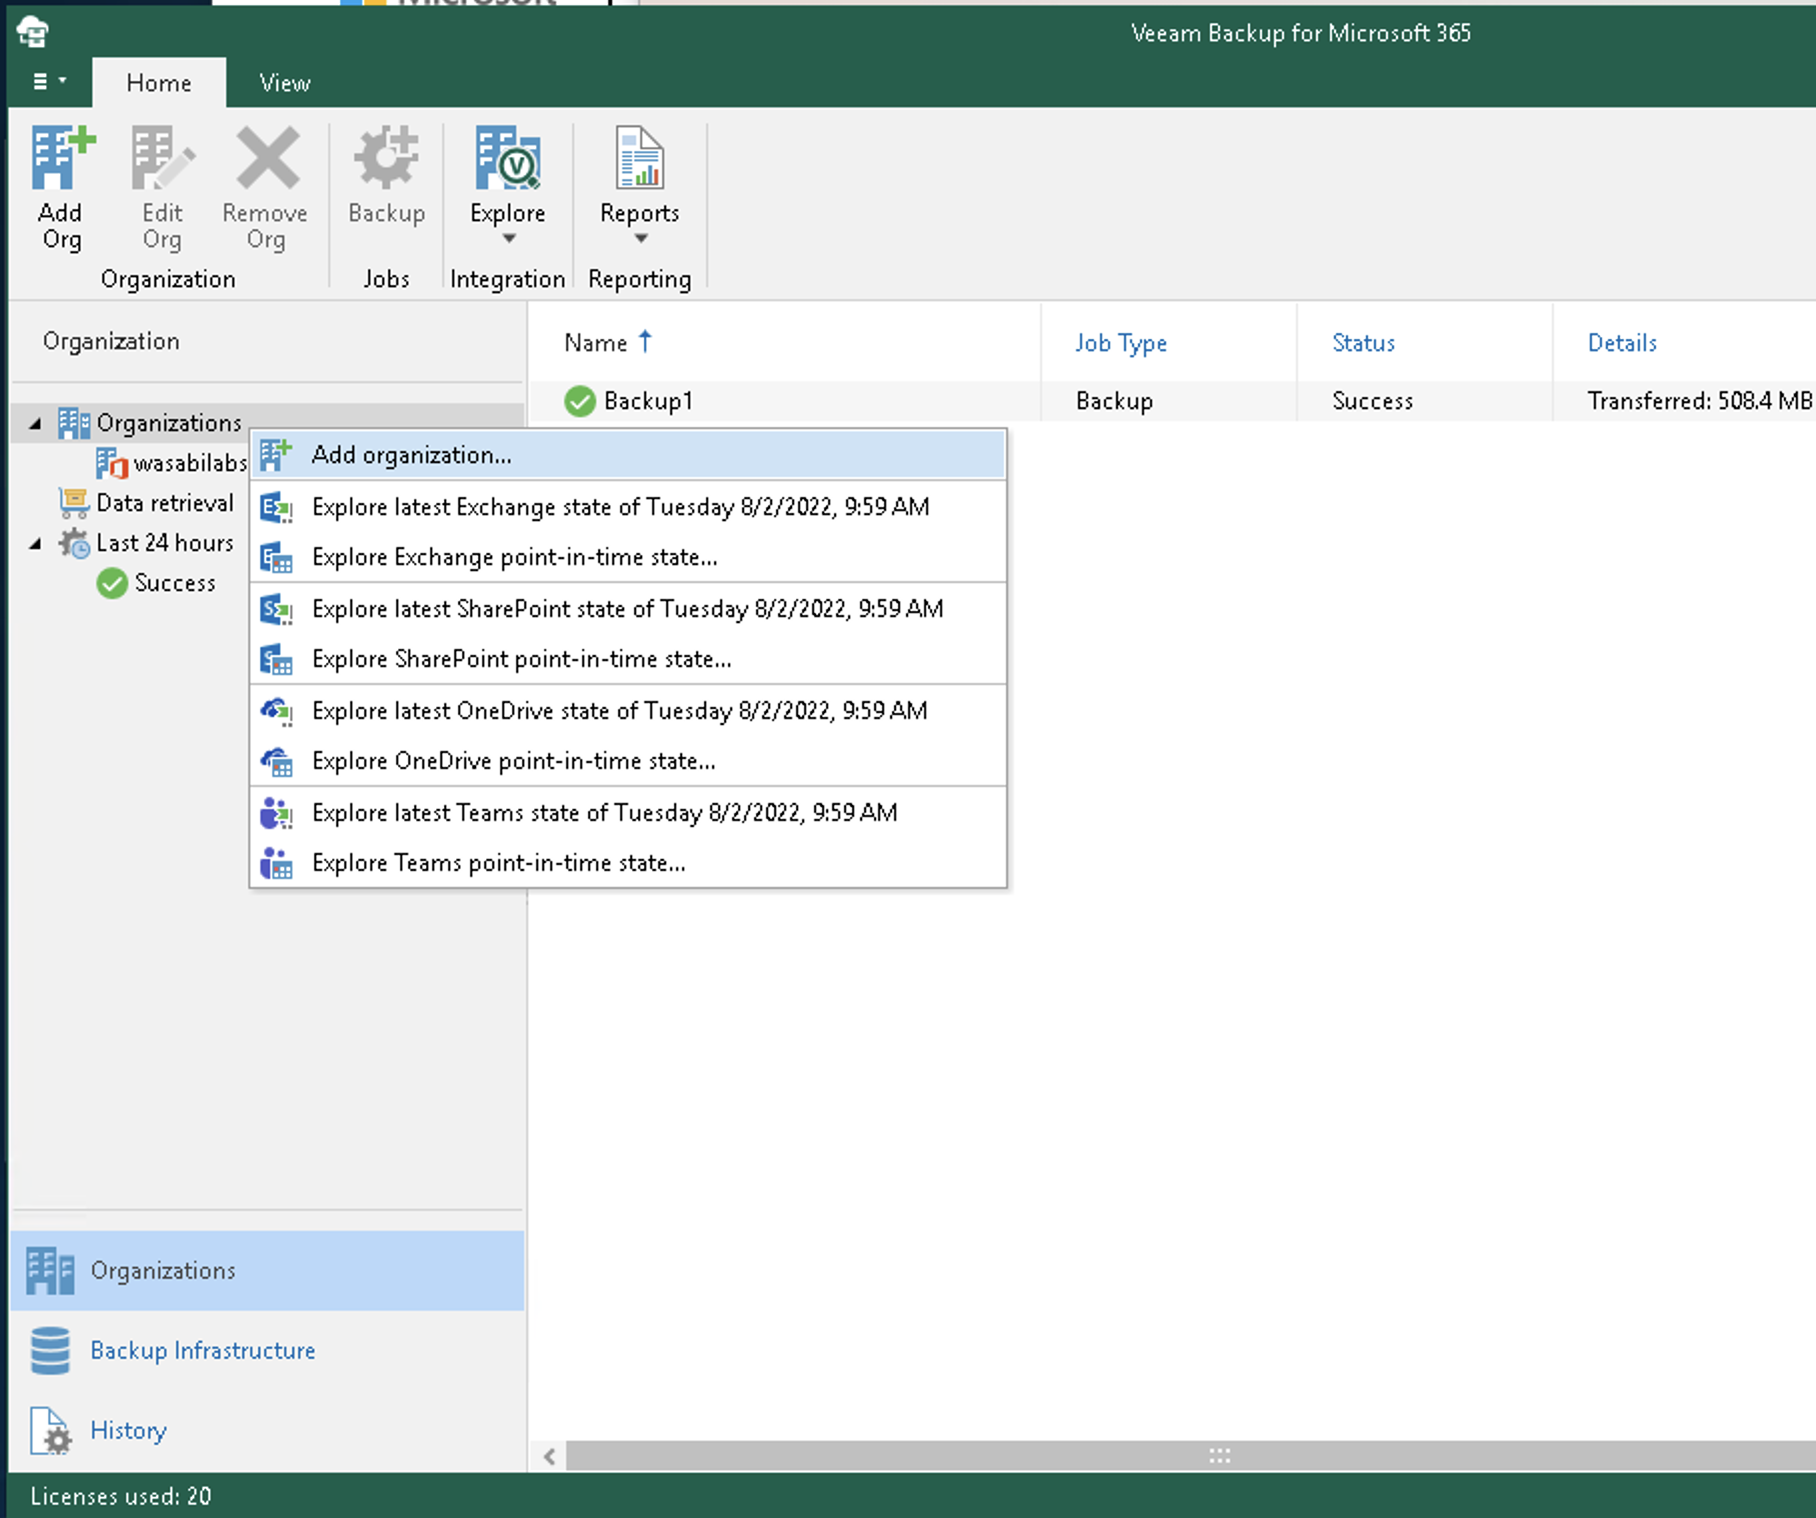Click the green check icon beside Backup1

[x=580, y=401]
